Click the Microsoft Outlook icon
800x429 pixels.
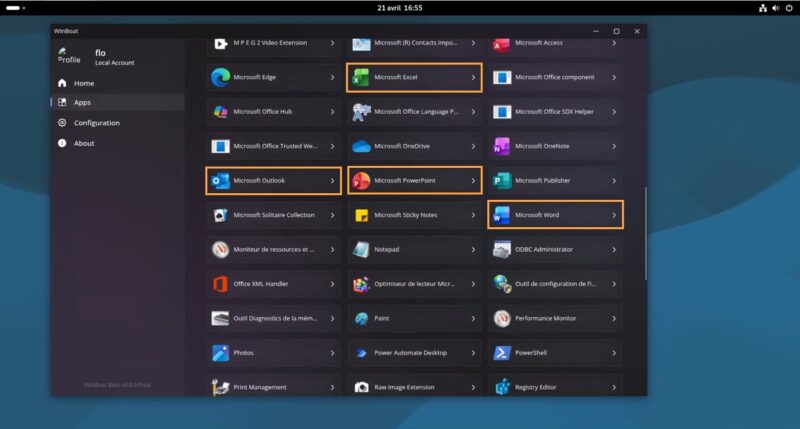[x=220, y=181]
